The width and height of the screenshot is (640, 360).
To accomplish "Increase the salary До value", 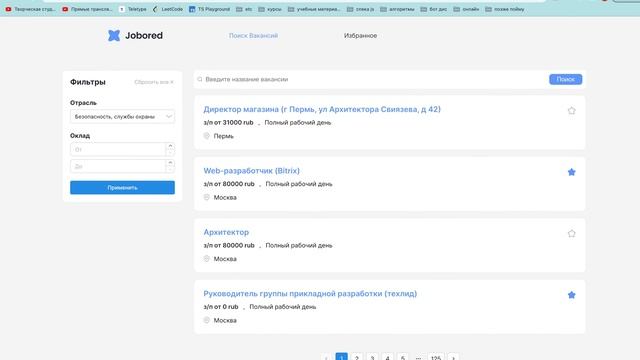I will (x=170, y=162).
